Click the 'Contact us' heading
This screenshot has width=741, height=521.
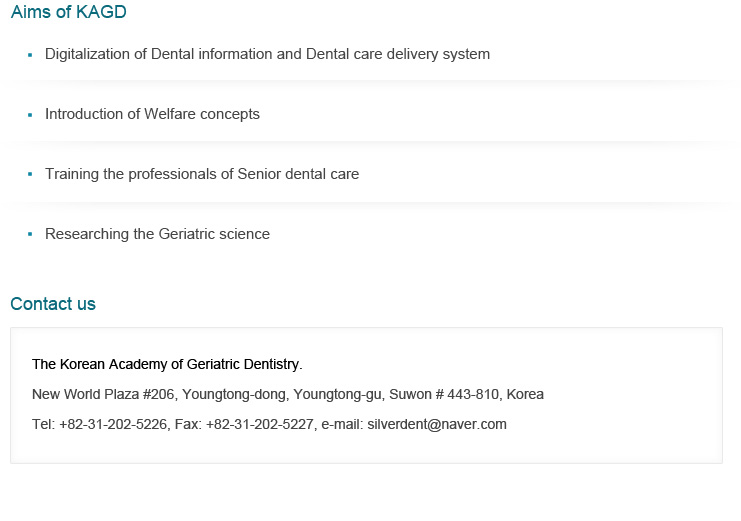[x=53, y=304]
